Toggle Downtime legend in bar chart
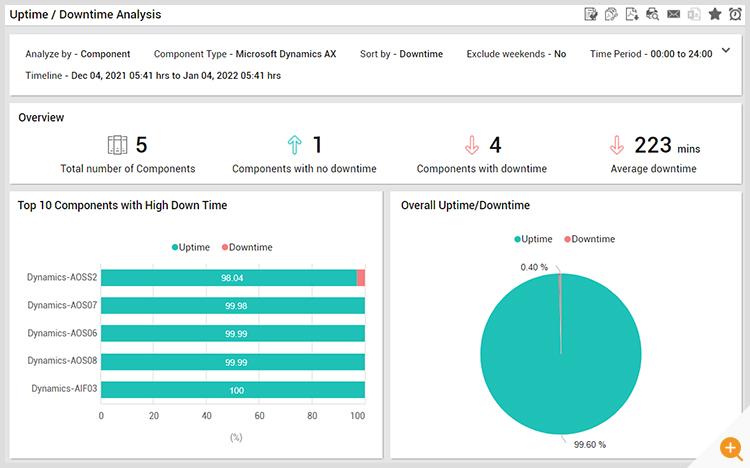The height and width of the screenshot is (468, 750). (247, 247)
